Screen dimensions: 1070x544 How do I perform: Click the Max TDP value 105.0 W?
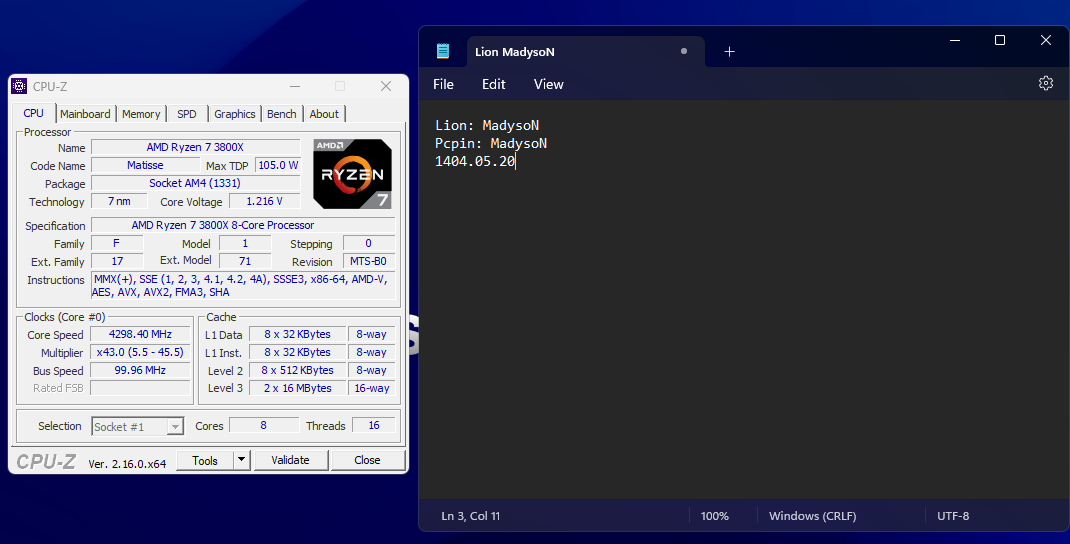coord(278,165)
